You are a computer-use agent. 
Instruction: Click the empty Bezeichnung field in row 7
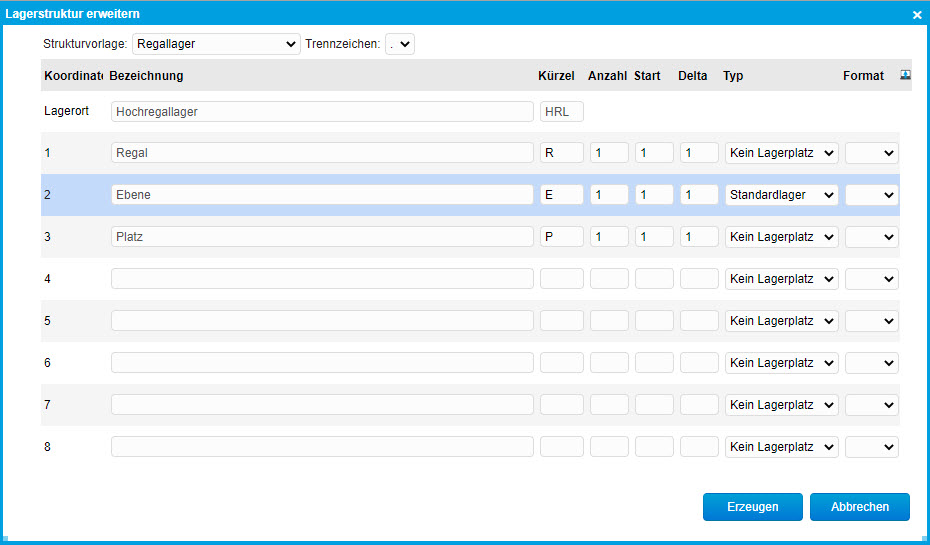(322, 405)
